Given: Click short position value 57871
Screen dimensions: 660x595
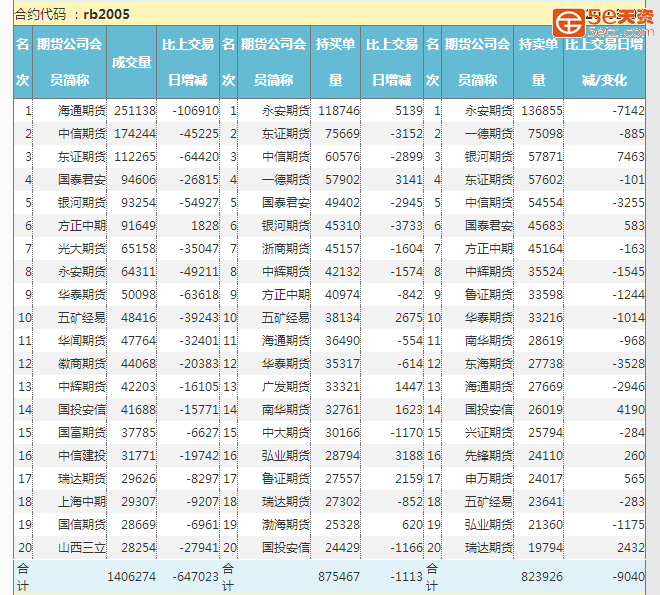Looking at the screenshot, I should pyautogui.click(x=545, y=157).
